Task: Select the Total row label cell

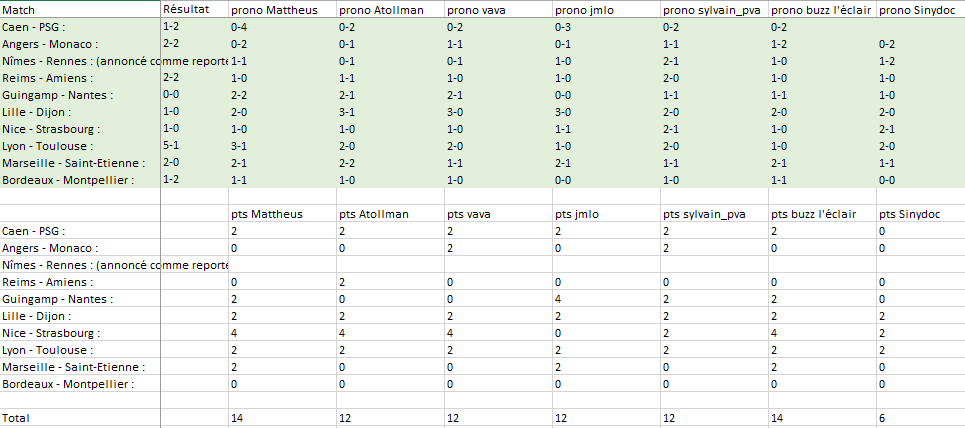Action: 17,417
